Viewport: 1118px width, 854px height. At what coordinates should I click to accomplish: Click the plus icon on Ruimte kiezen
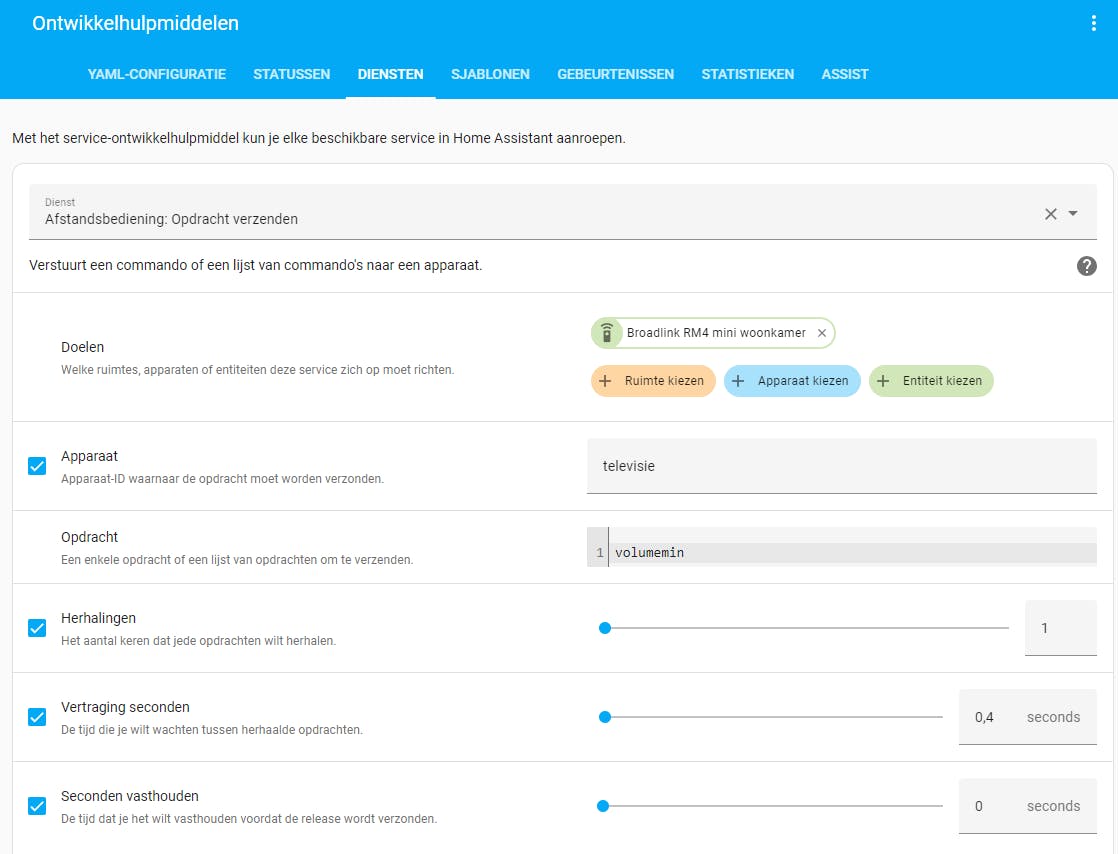(x=605, y=381)
